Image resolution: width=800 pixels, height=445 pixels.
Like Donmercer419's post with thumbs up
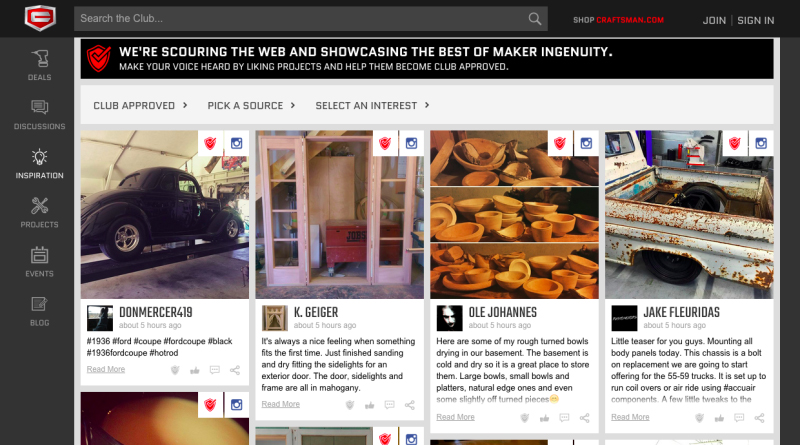click(x=194, y=370)
